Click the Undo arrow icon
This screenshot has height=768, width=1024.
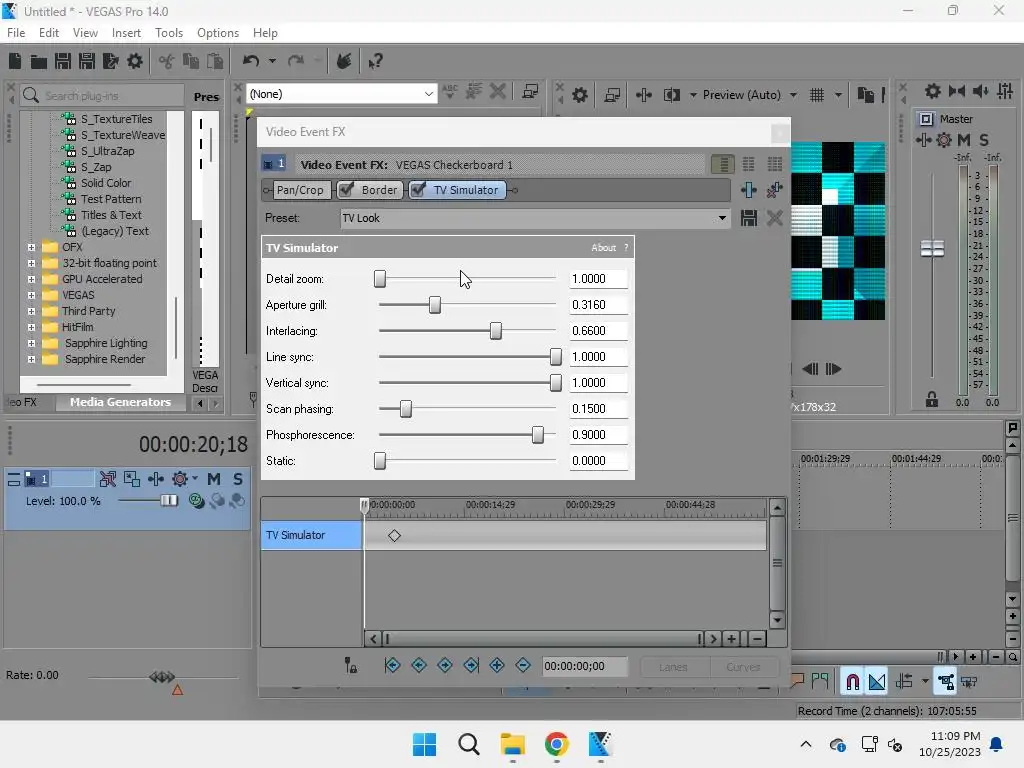251,61
